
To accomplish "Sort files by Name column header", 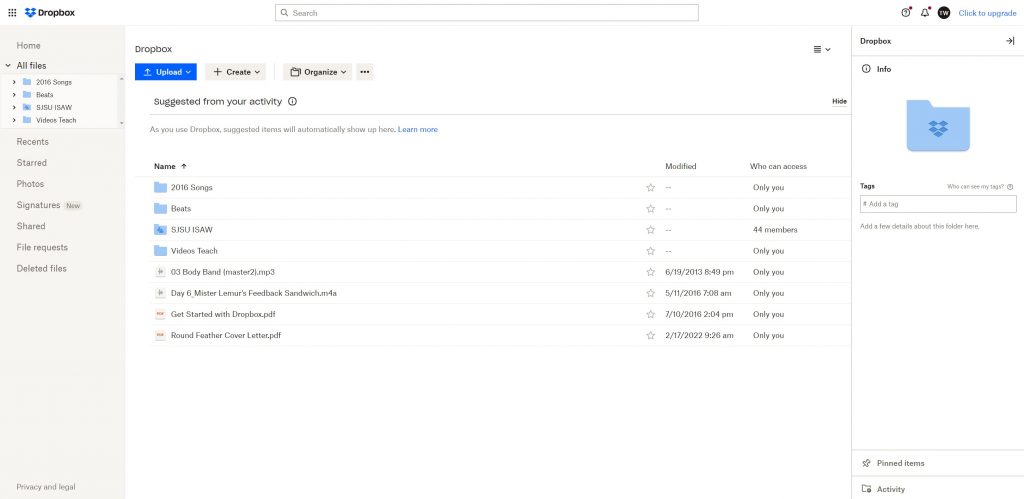I will (165, 166).
